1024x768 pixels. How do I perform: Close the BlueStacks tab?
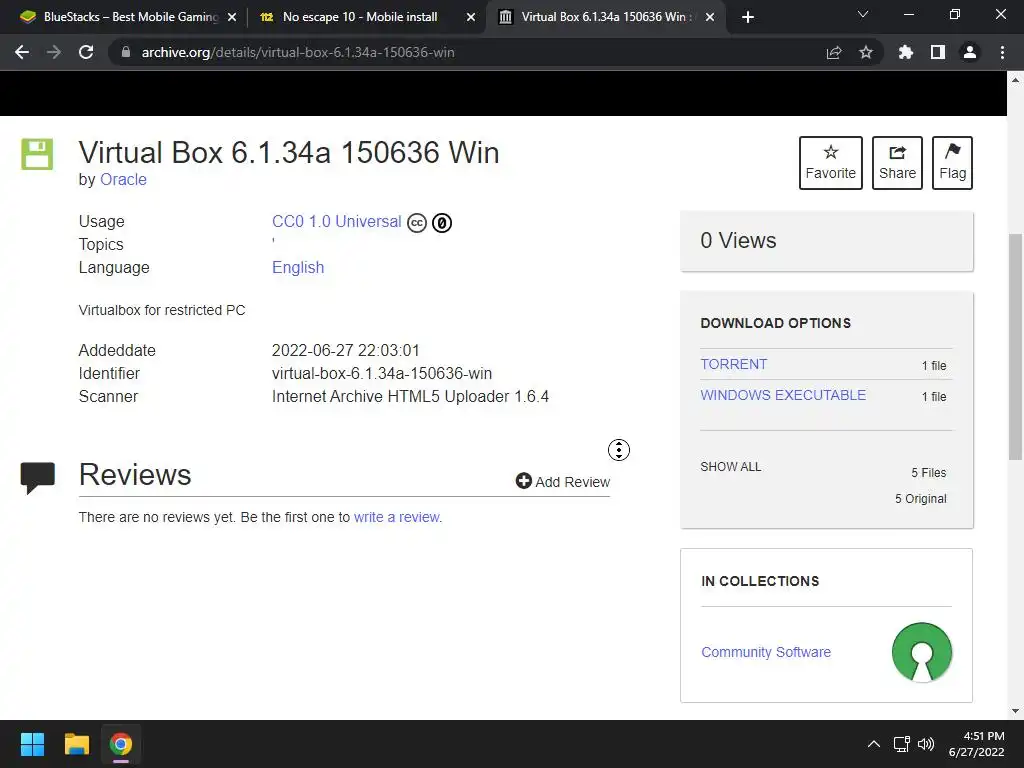point(232,17)
